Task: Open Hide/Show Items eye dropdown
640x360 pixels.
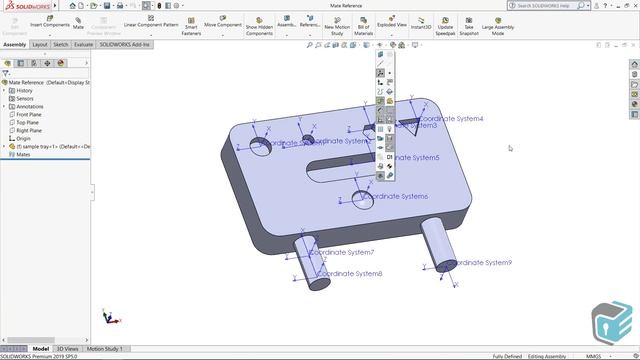Action: 380,45
